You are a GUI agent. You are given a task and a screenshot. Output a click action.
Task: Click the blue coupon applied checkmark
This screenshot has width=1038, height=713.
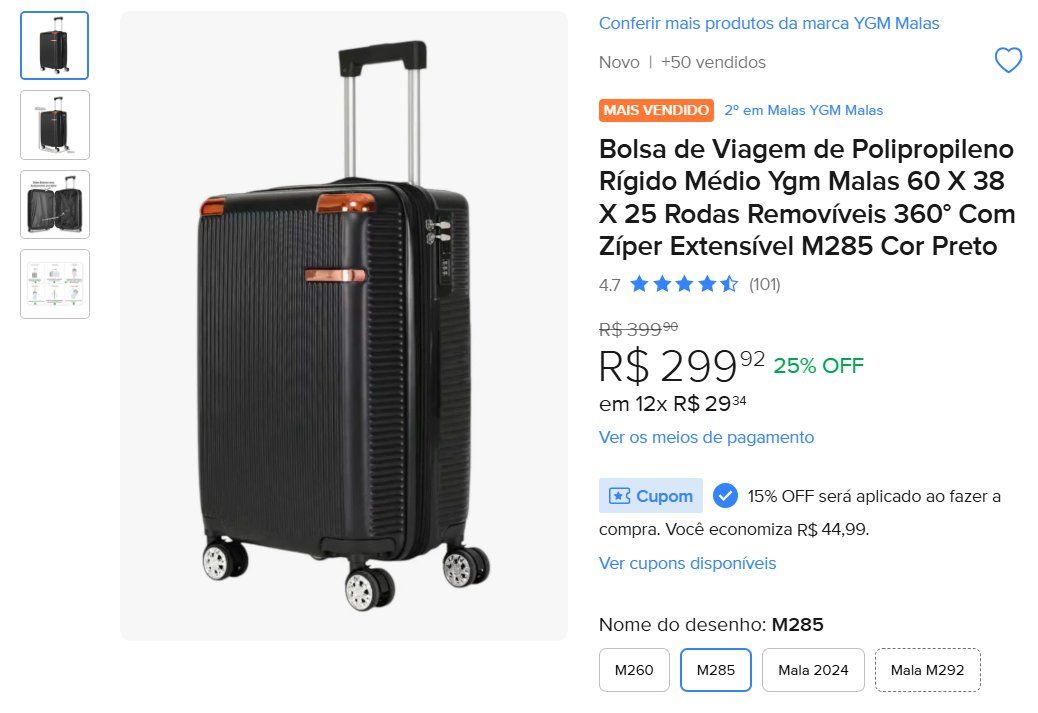point(725,496)
